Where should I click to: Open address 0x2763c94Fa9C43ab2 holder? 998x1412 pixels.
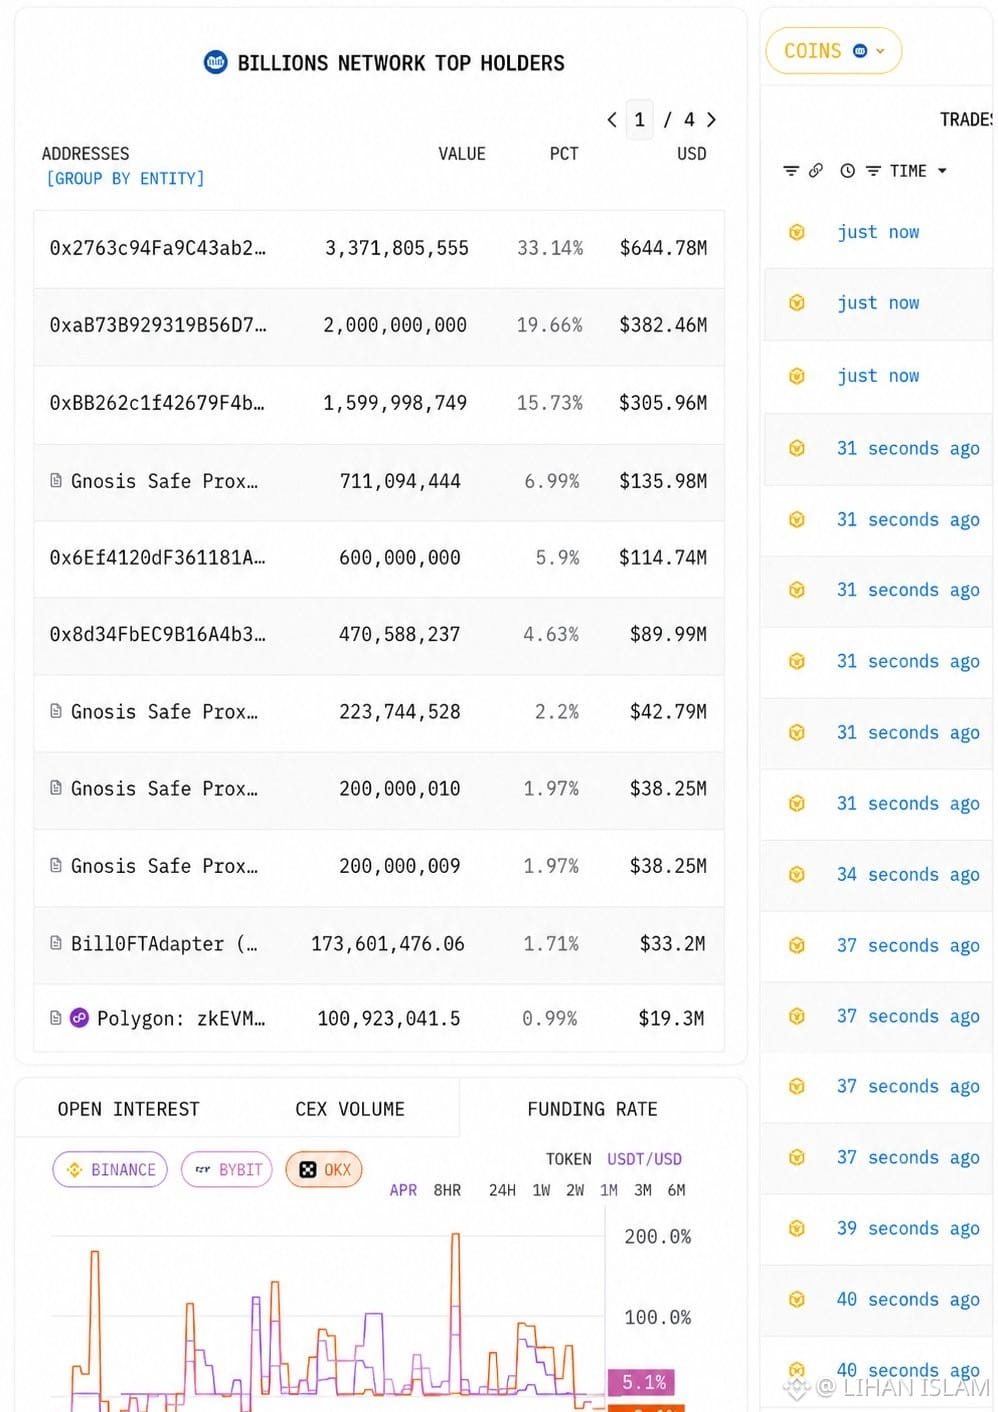[x=158, y=248]
